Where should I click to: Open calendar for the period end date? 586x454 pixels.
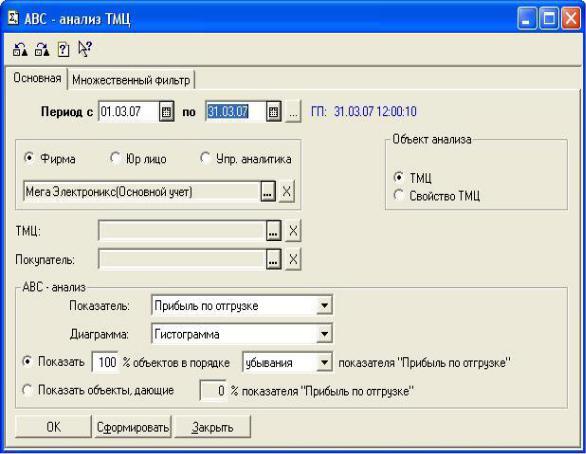273,111
